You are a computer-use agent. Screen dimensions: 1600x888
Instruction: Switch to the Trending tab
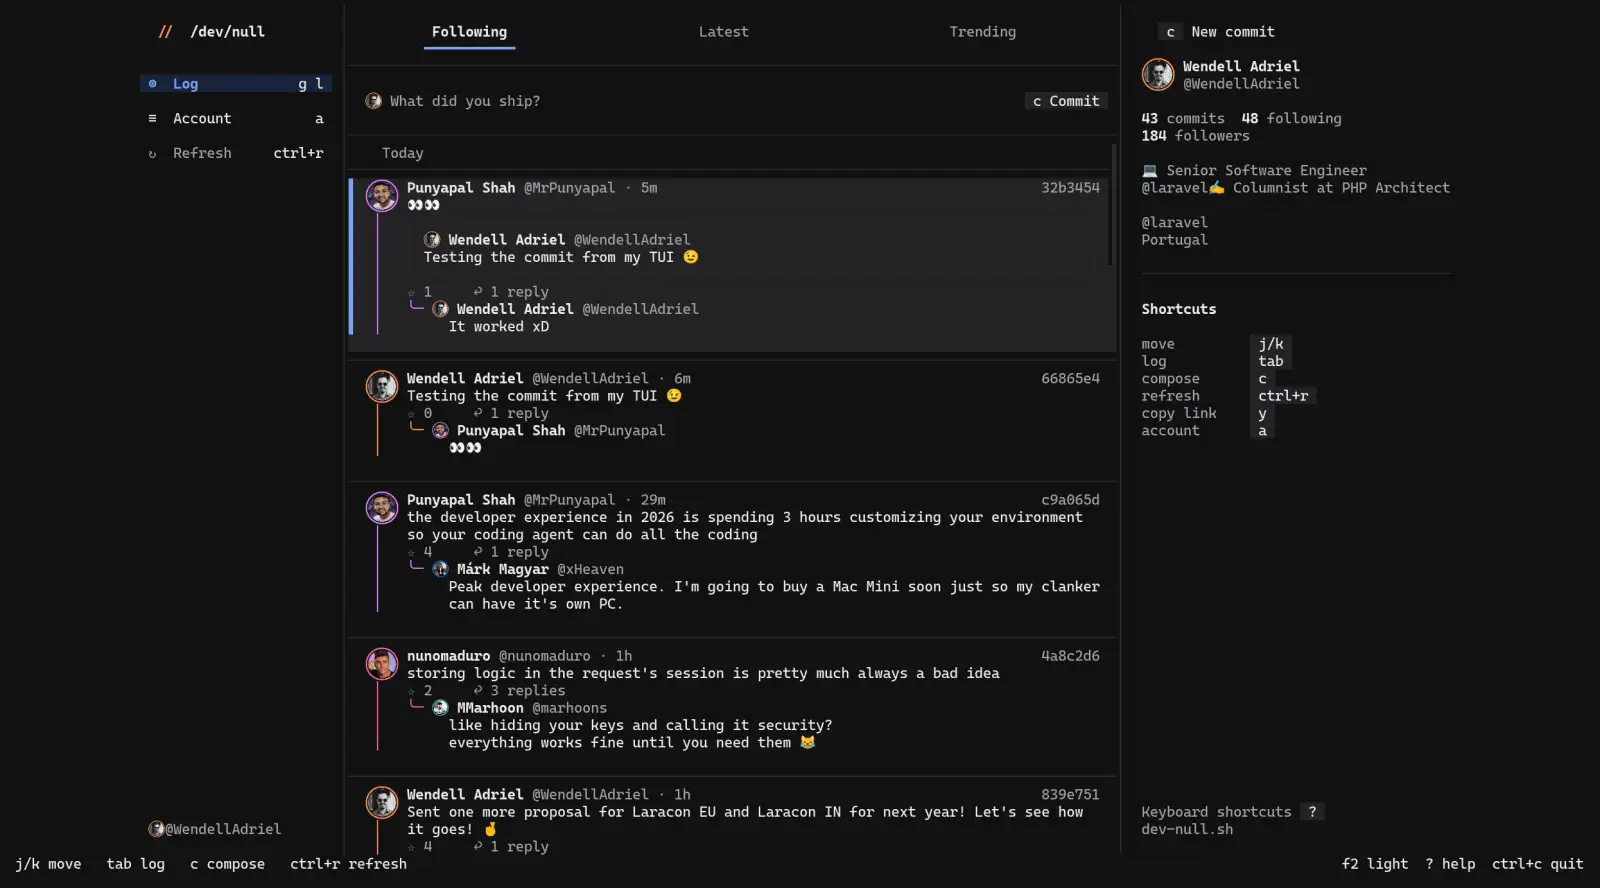pyautogui.click(x=982, y=32)
